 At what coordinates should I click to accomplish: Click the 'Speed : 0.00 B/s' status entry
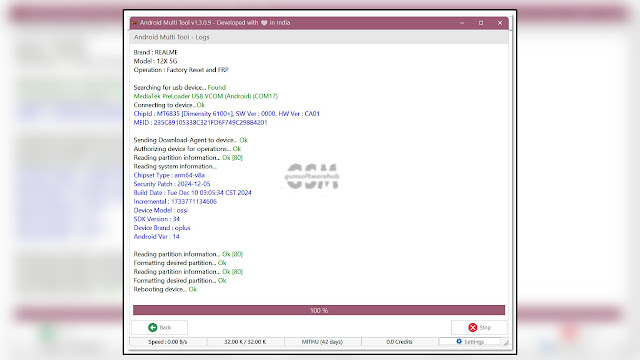(x=168, y=342)
